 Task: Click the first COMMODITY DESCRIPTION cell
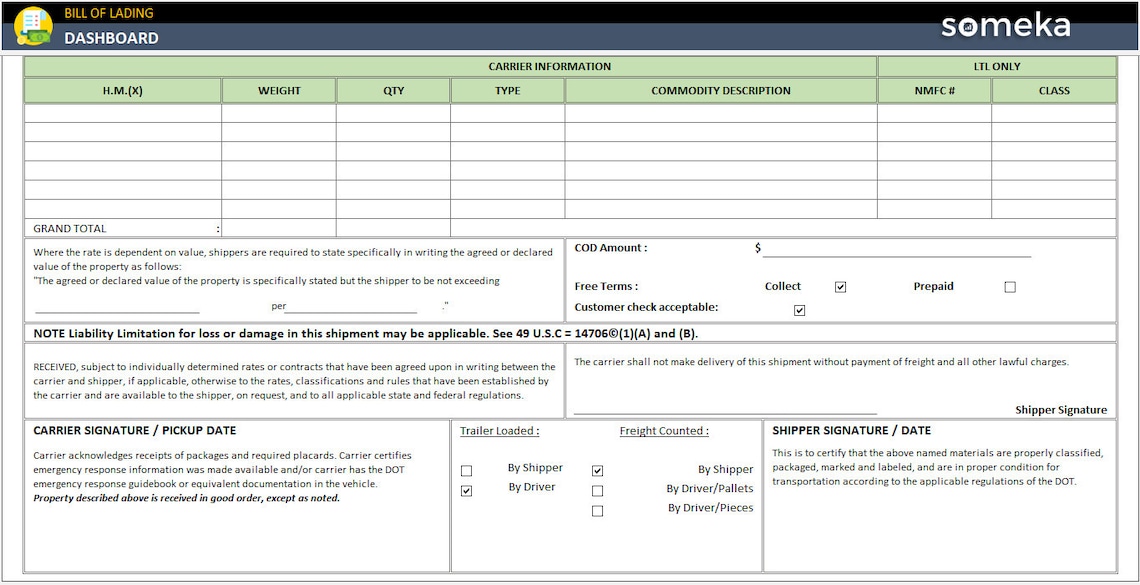[720, 113]
